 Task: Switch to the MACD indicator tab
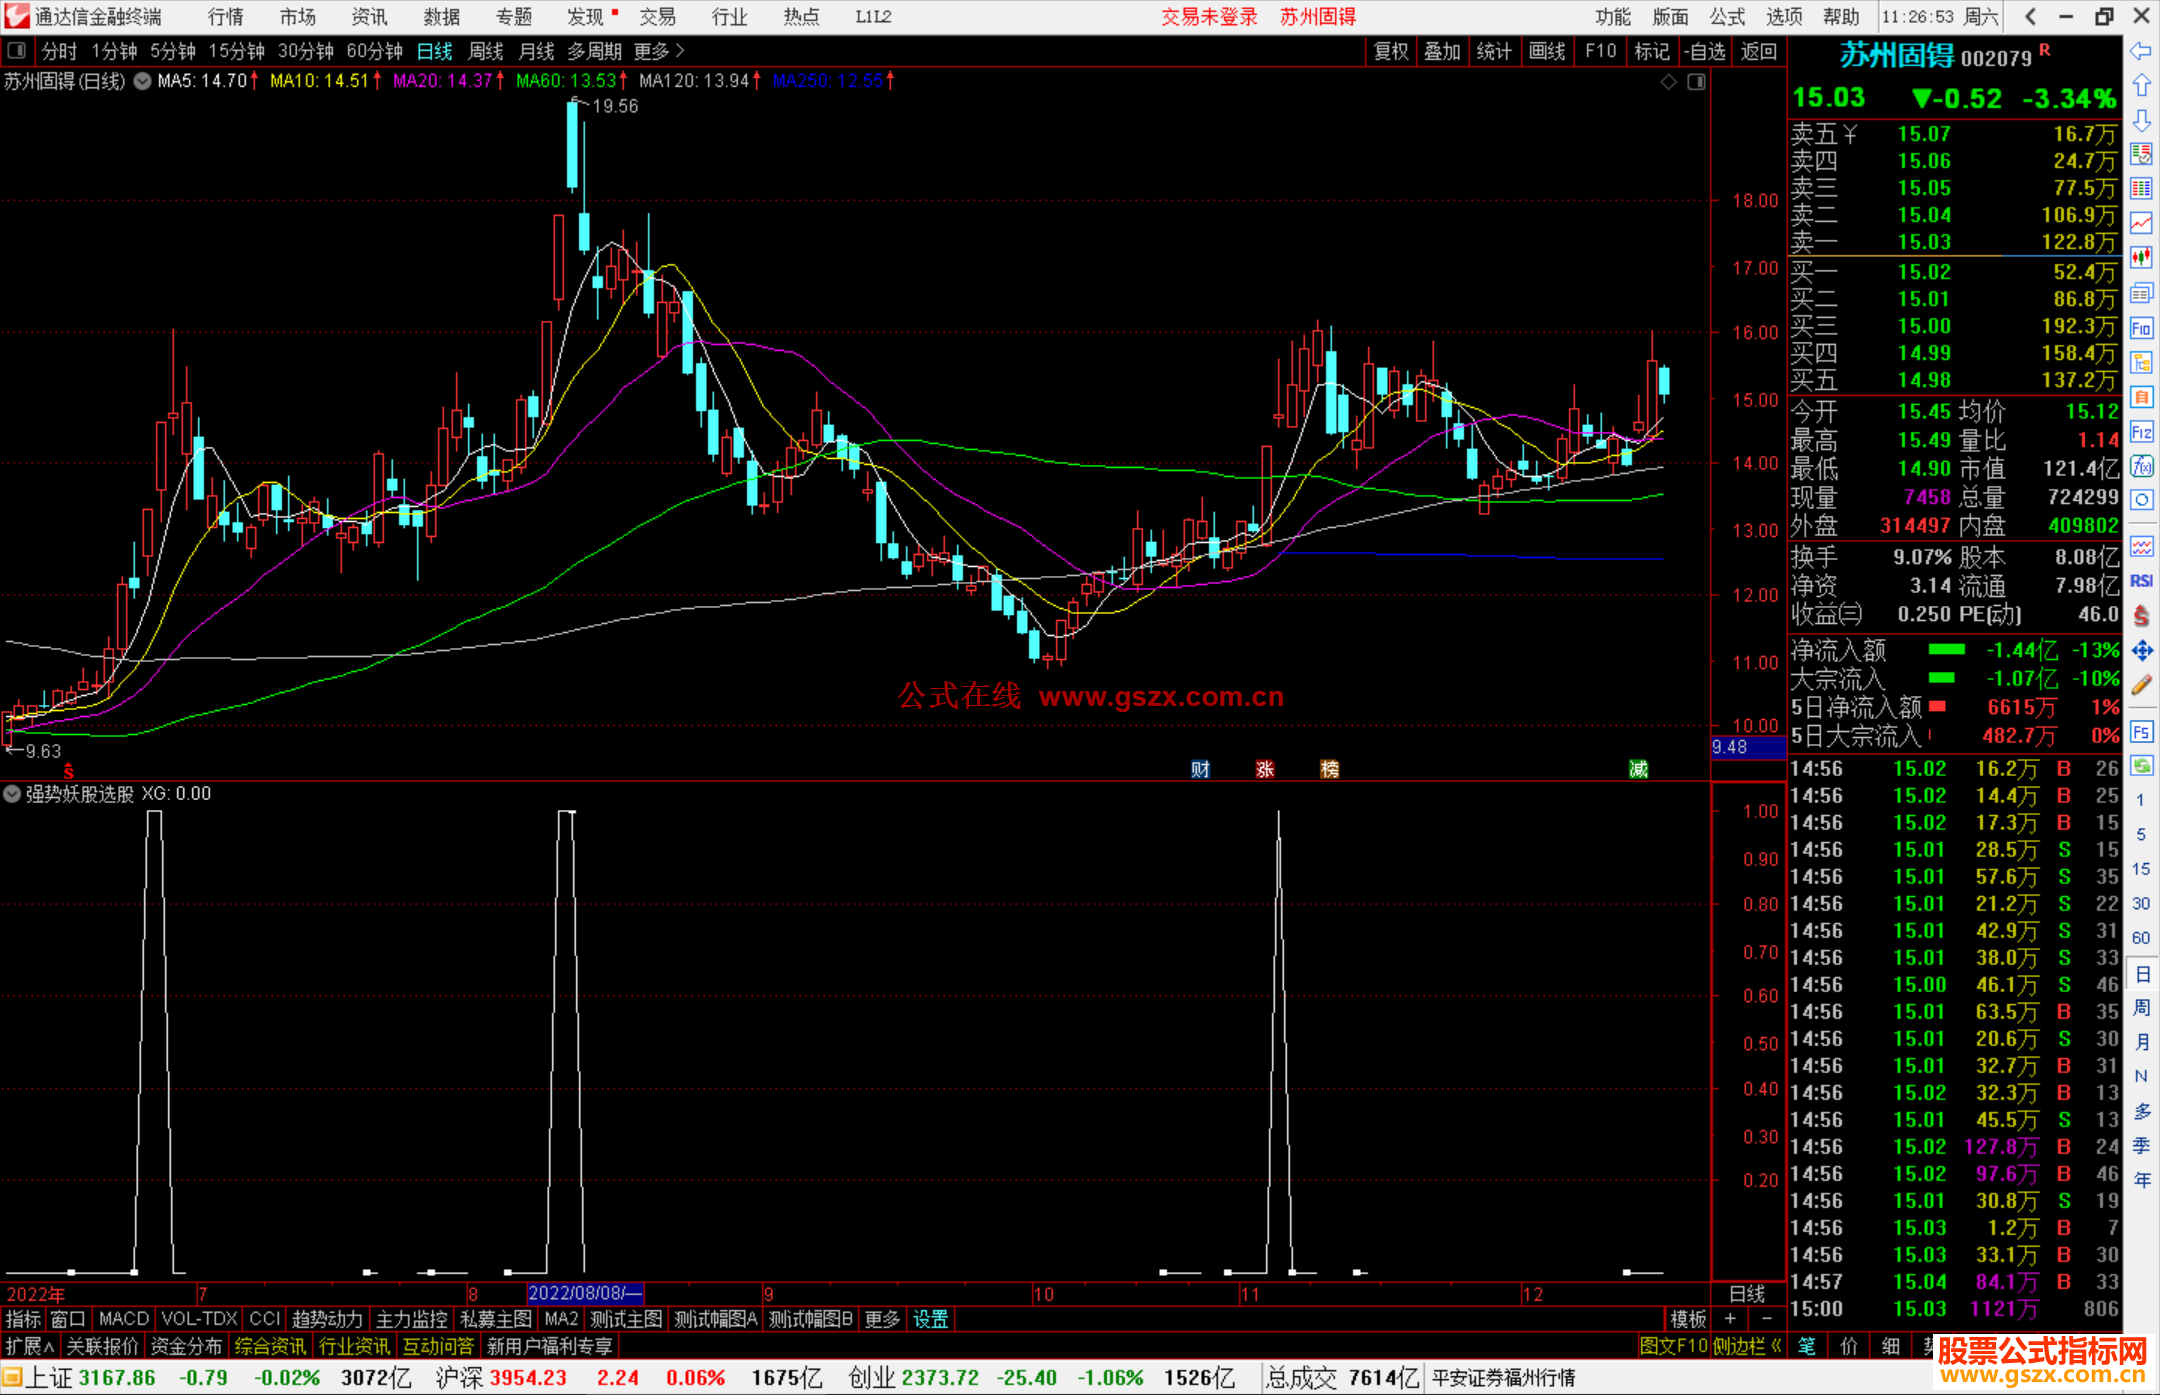pos(123,1319)
